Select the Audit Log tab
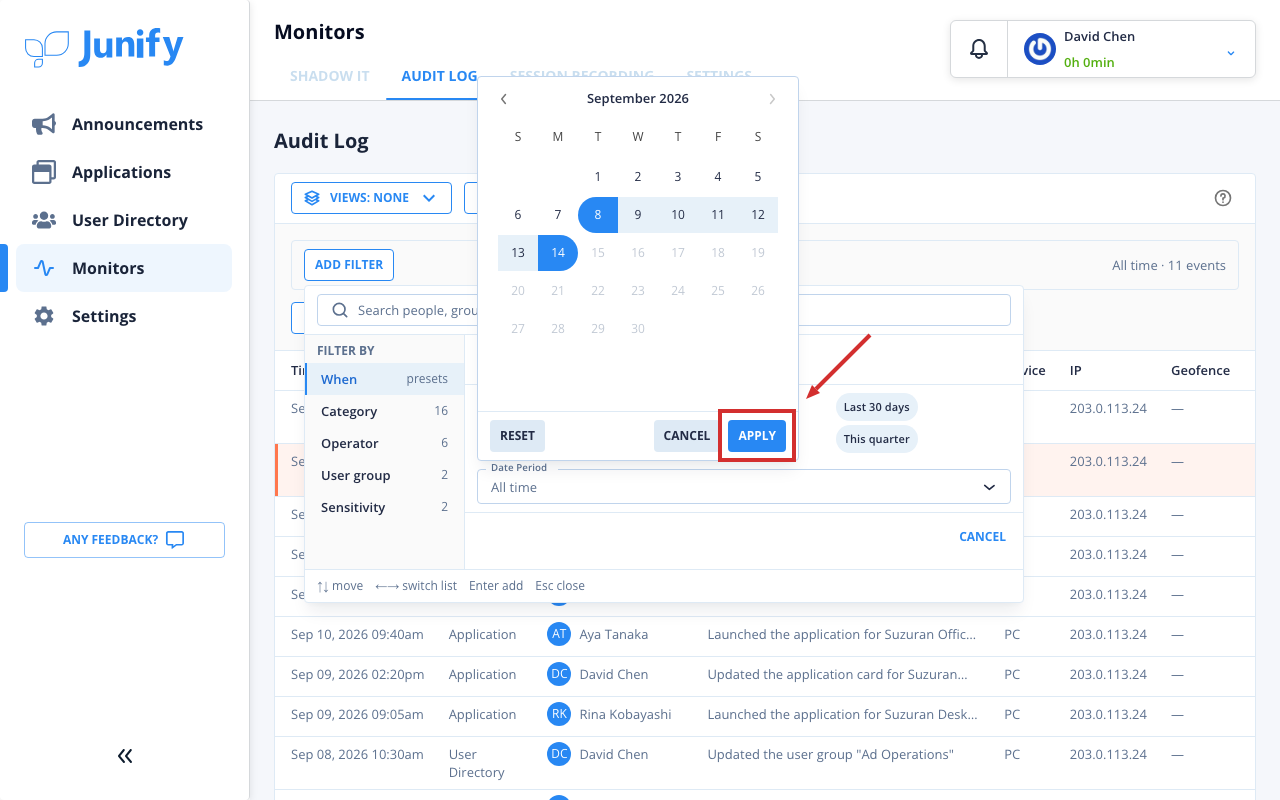 click(439, 76)
